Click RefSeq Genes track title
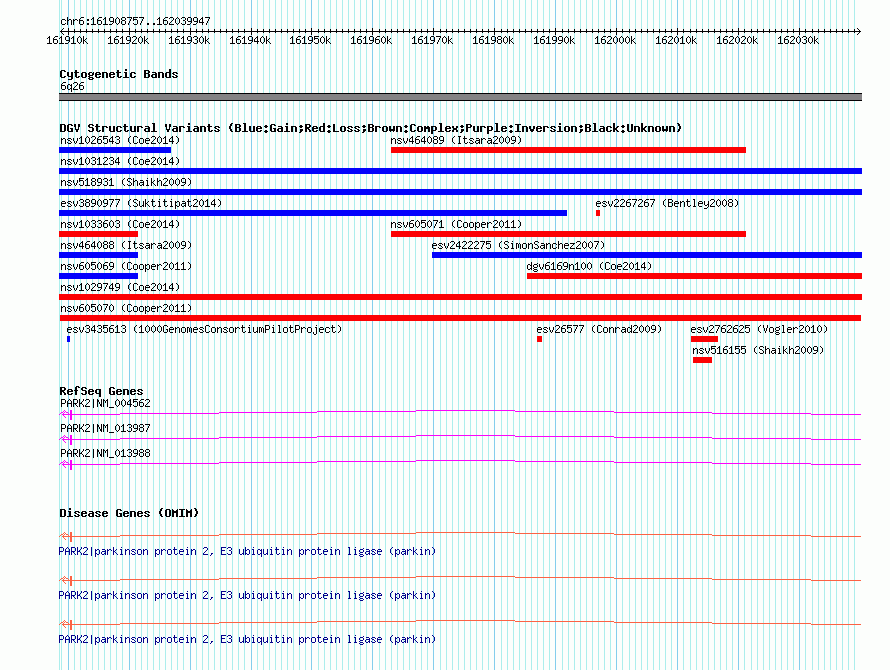The image size is (890, 670). pyautogui.click(x=101, y=391)
